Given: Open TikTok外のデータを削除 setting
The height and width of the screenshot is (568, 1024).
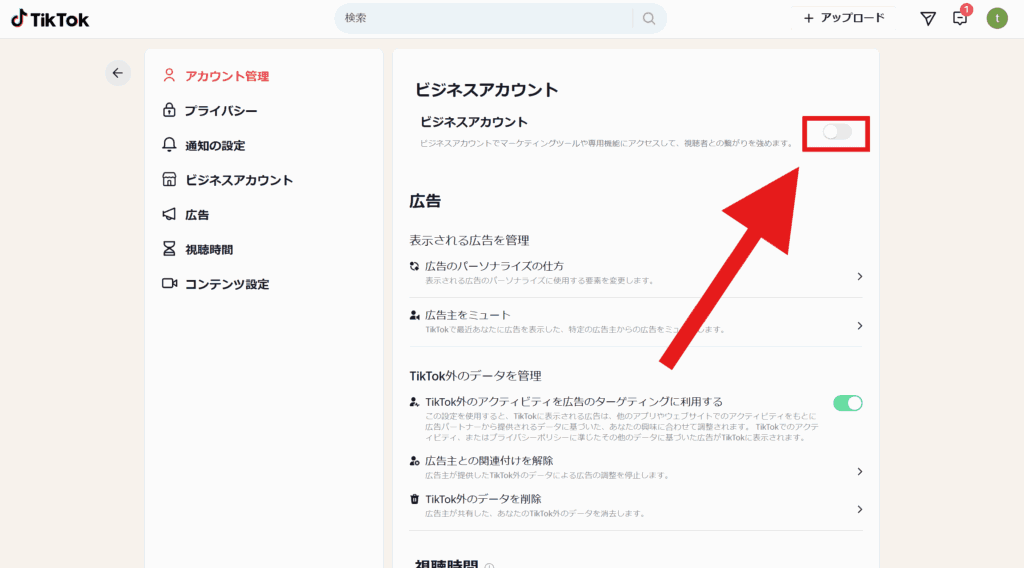Looking at the screenshot, I should 636,507.
